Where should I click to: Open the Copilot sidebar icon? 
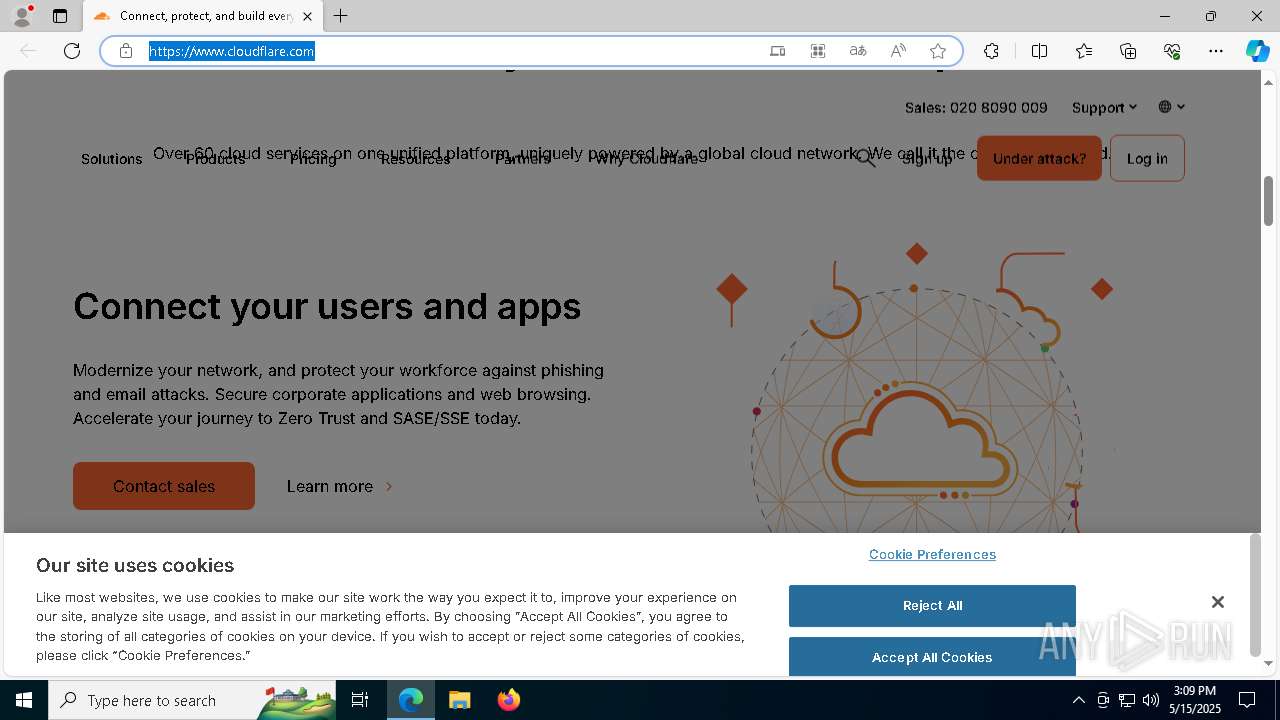coord(1257,51)
